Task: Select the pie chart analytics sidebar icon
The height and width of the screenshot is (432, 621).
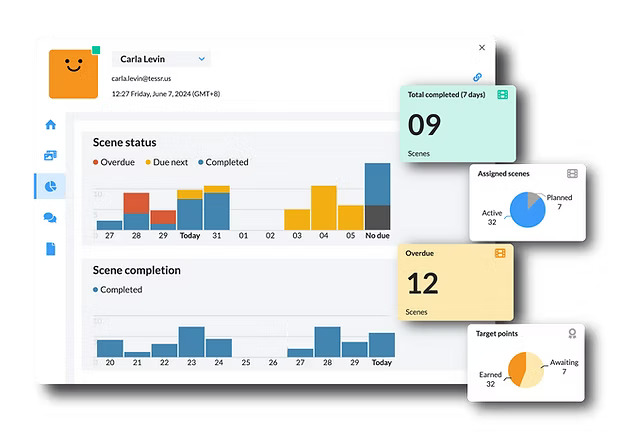Action: click(50, 186)
